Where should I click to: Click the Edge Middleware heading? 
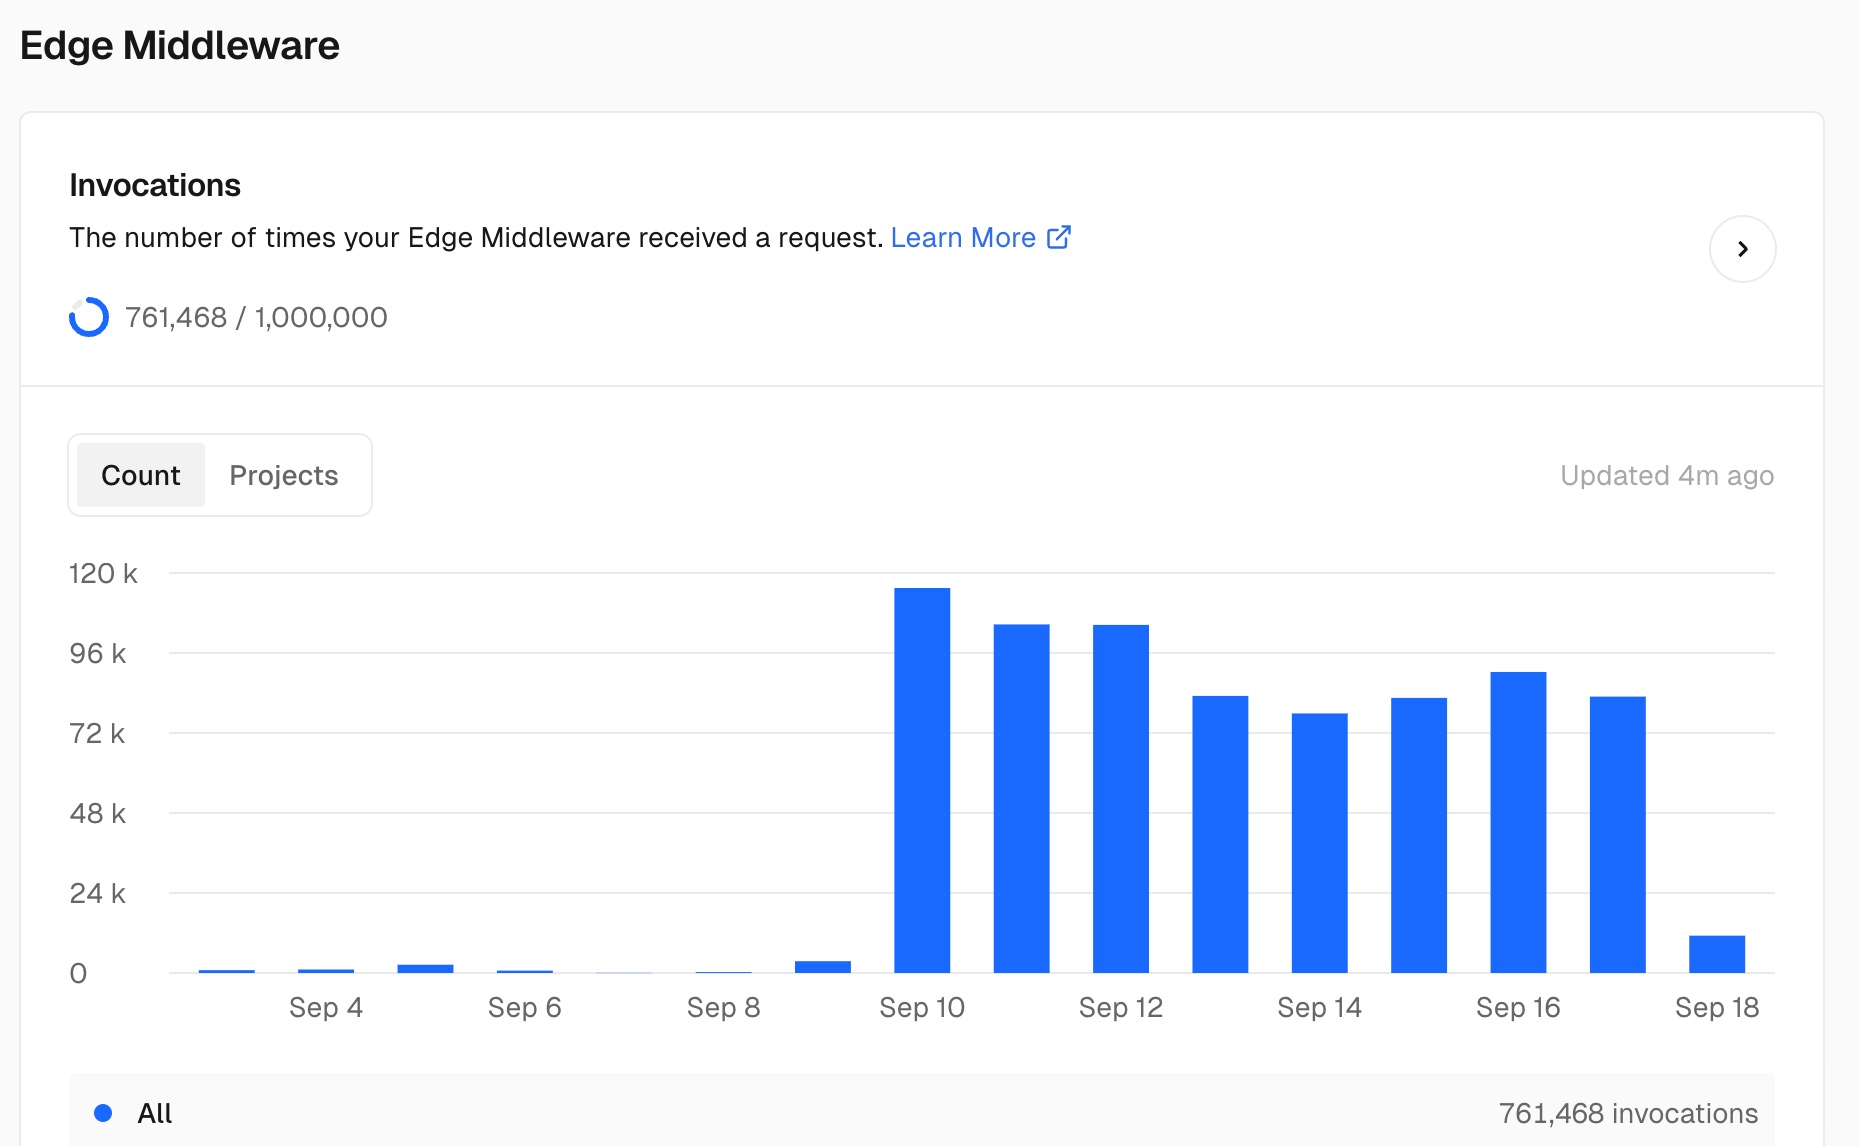pos(180,46)
